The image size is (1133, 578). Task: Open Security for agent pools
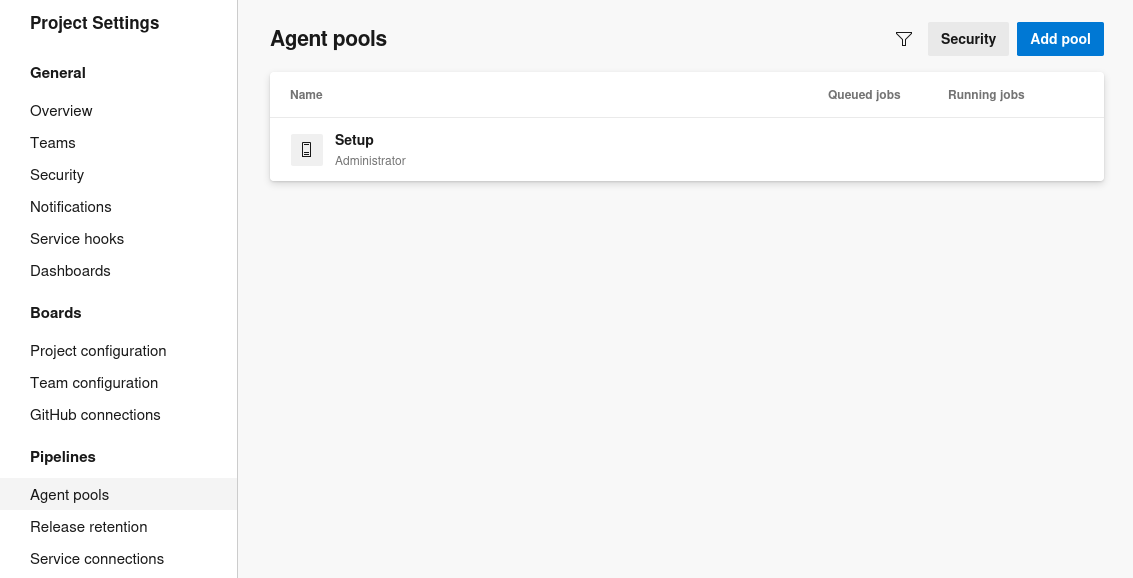click(968, 39)
